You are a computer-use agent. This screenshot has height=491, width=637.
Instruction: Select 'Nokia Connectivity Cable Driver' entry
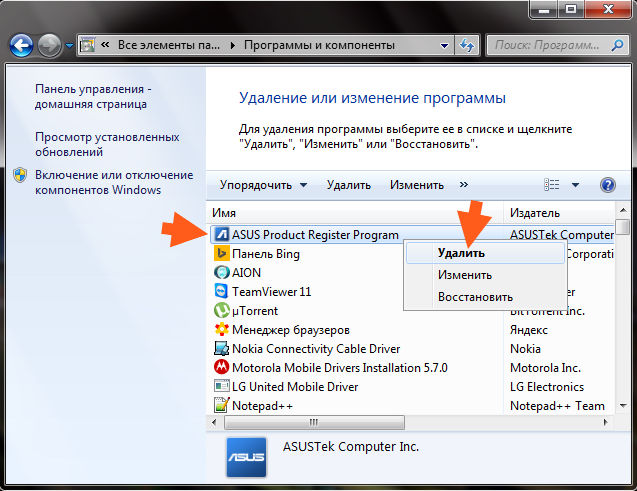316,349
